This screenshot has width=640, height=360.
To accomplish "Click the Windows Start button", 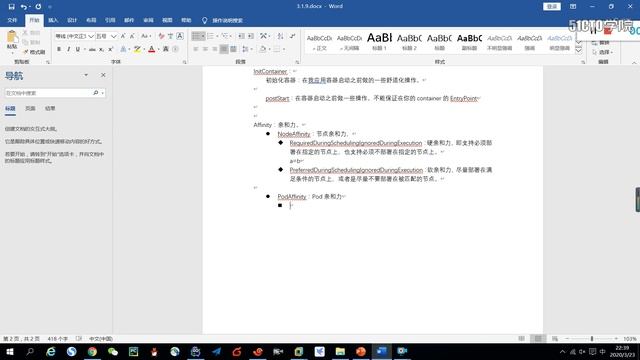I will coord(10,351).
